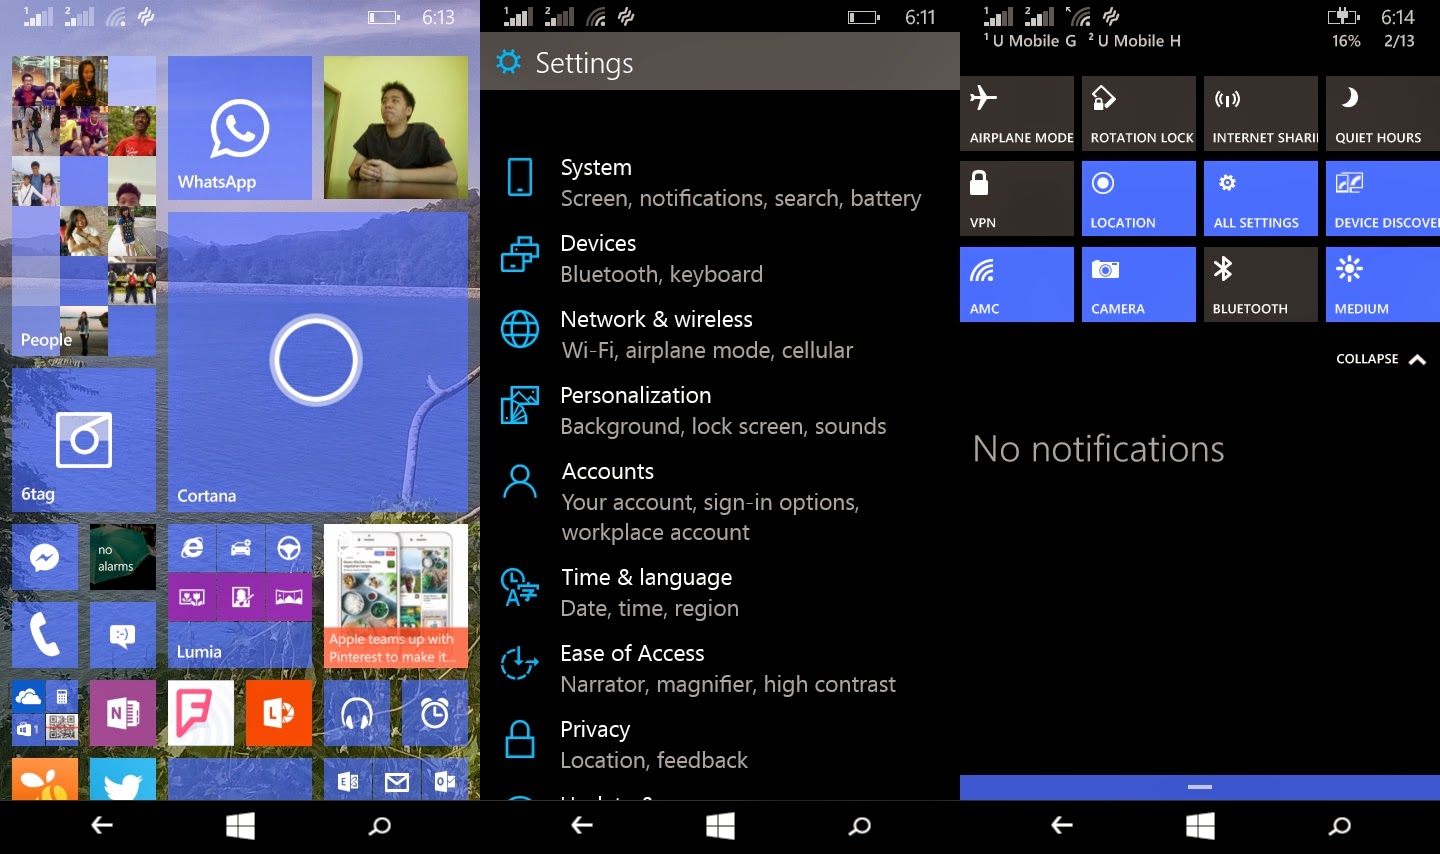This screenshot has height=854, width=1440.
Task: Tap the profile photo tile beside WhatsApp
Action: pos(396,128)
